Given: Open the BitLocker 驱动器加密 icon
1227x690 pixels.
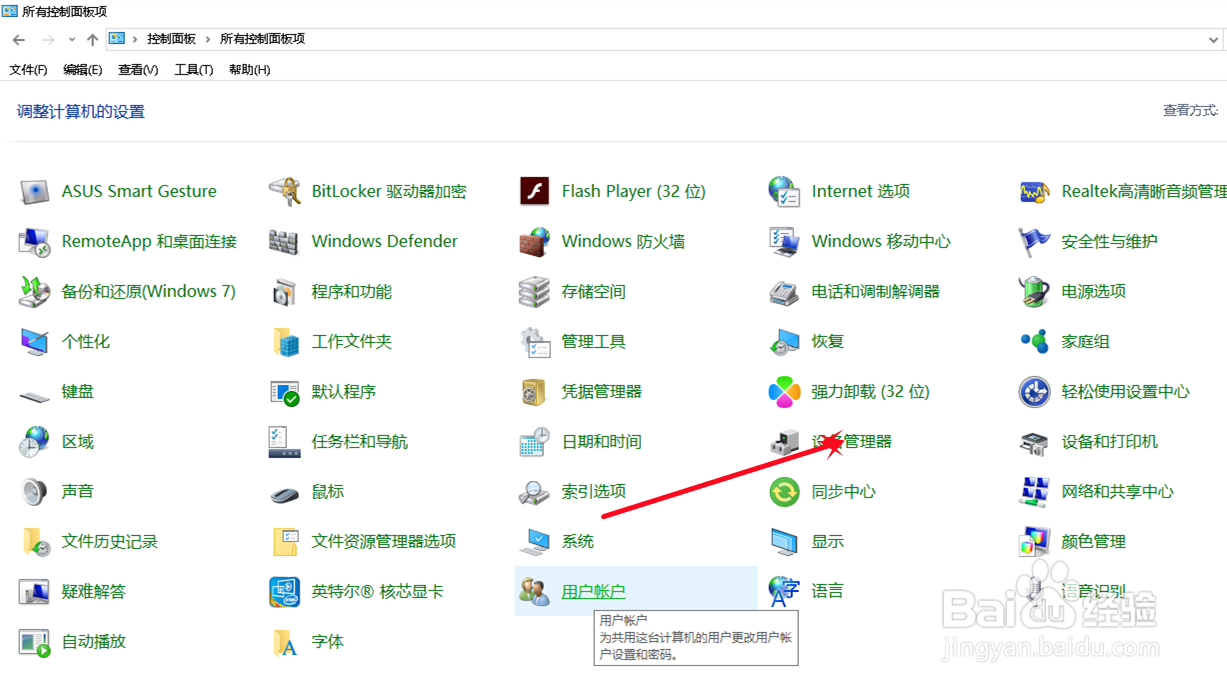Looking at the screenshot, I should click(285, 191).
